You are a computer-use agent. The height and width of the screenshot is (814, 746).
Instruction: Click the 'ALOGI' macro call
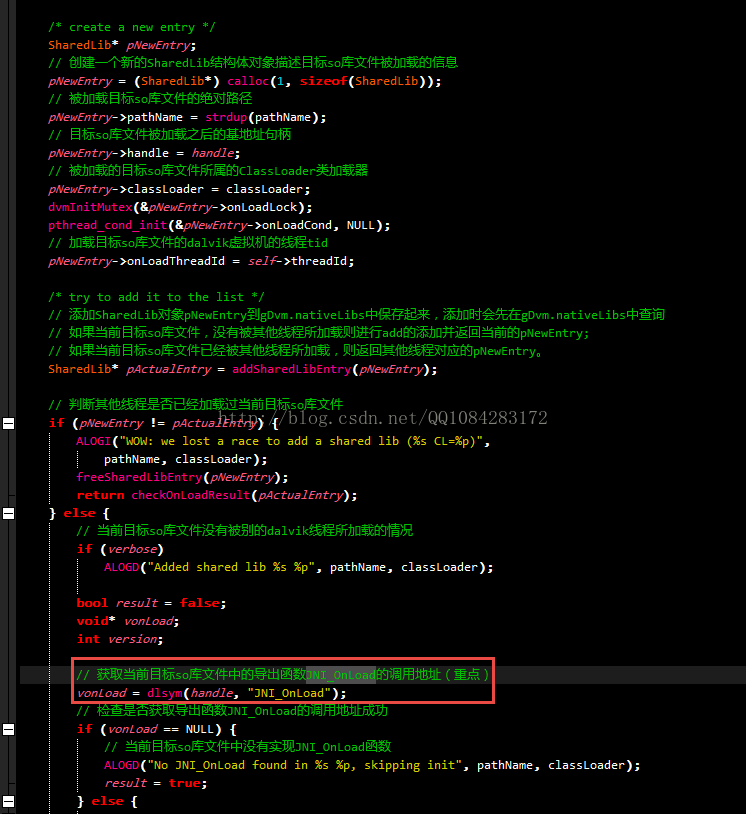[93, 441]
